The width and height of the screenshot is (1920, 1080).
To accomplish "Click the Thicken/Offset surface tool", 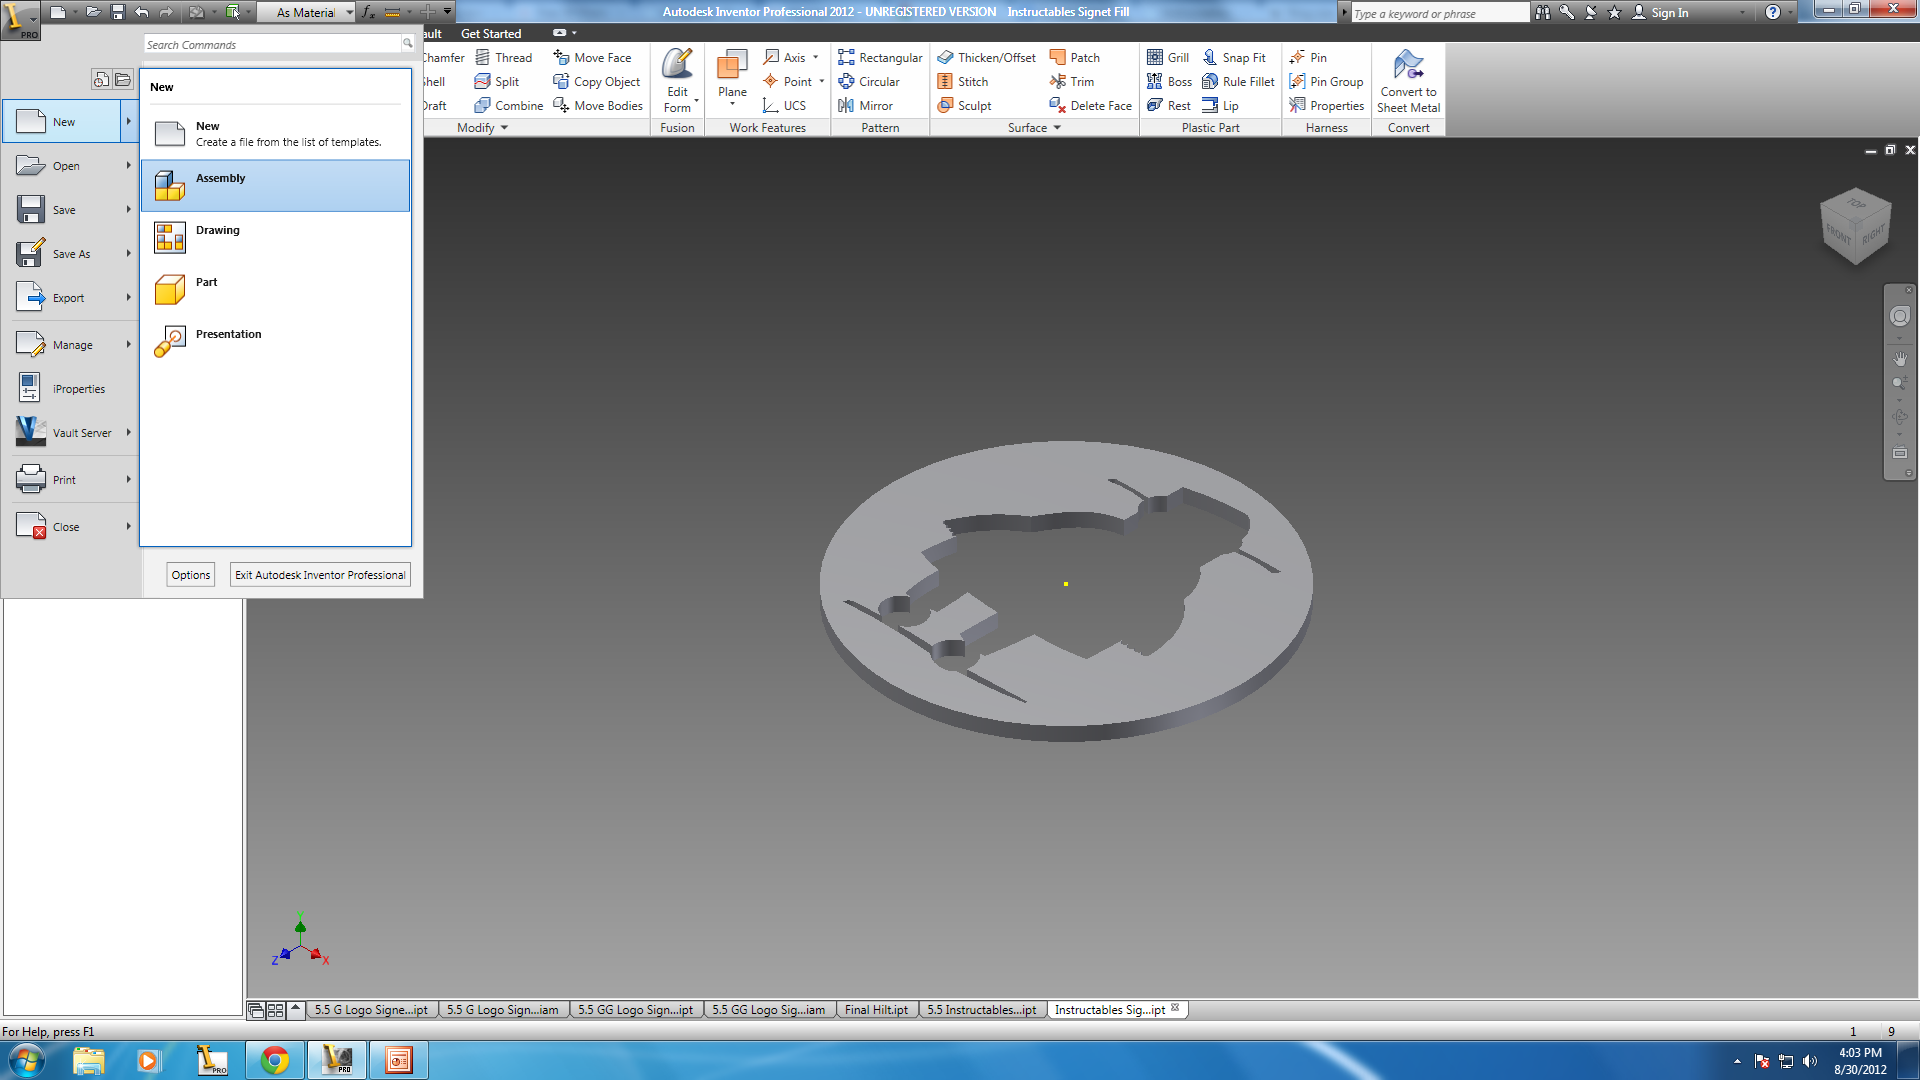I will pyautogui.click(x=987, y=58).
